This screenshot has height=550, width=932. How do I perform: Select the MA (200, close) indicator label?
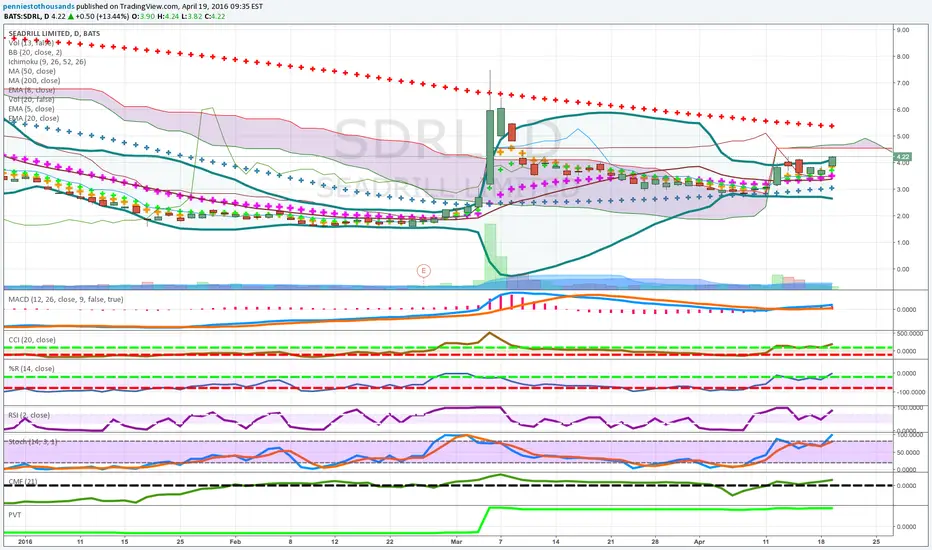click(34, 81)
